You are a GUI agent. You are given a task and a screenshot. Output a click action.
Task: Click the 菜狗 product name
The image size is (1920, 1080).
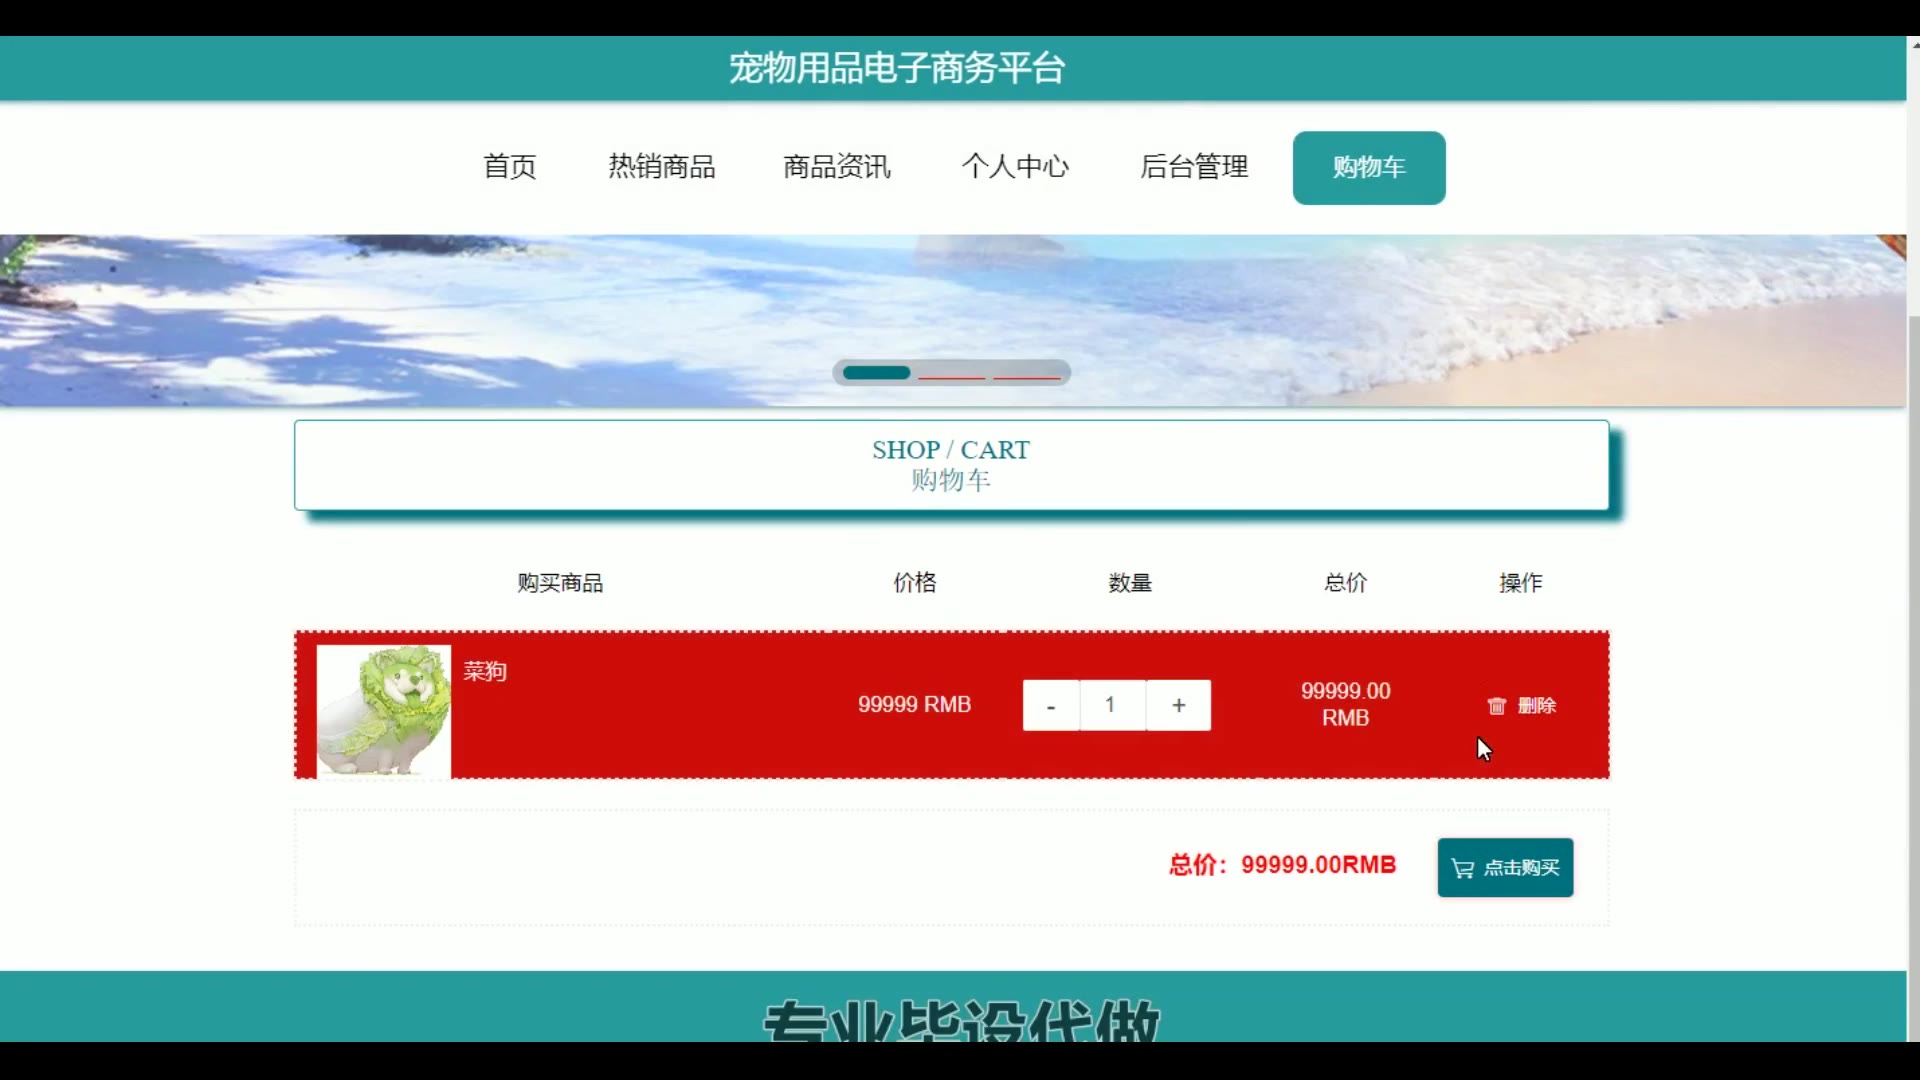pos(485,671)
